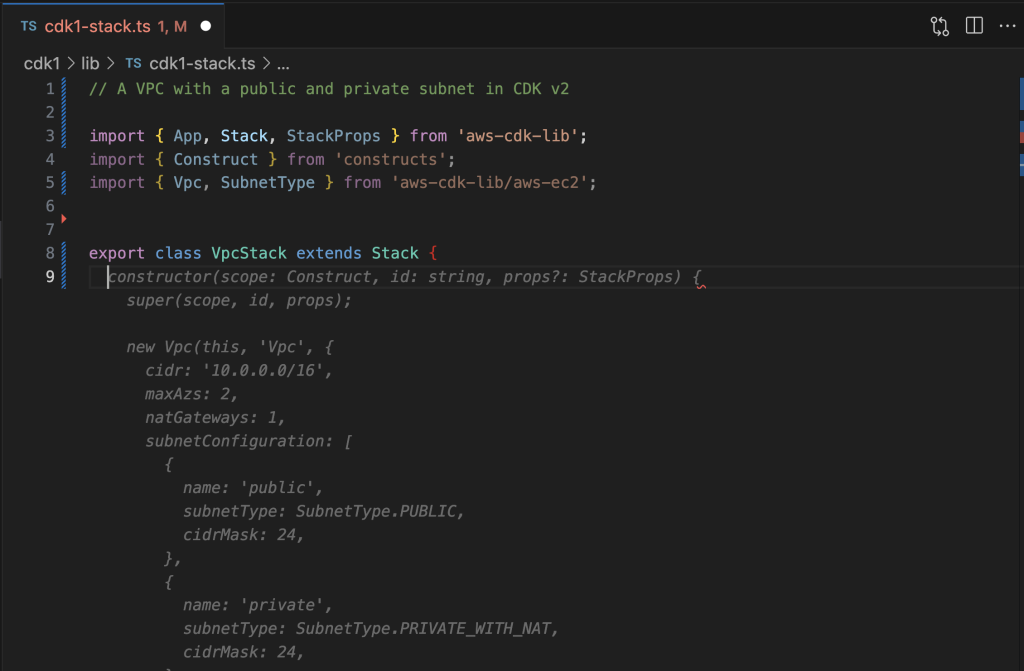This screenshot has width=1024, height=671.
Task: Close the unsaved tab via the dot
Action: click(206, 26)
